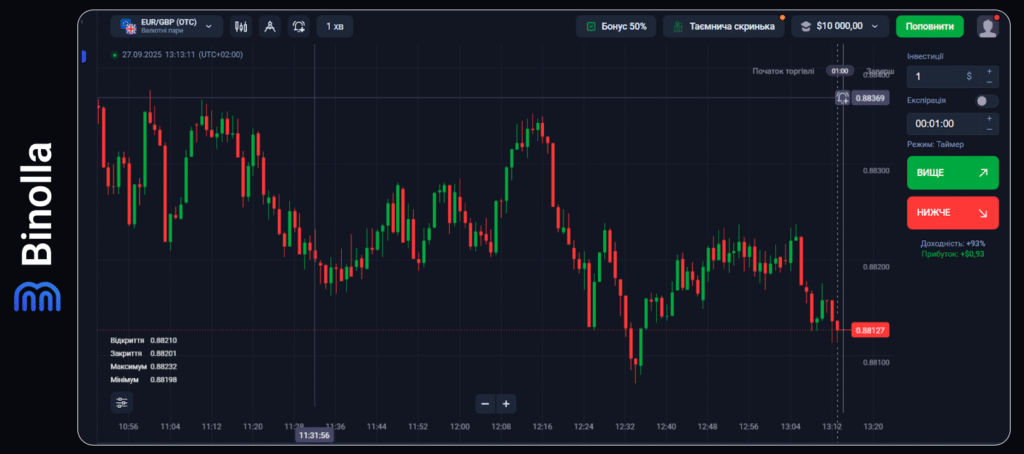The image size is (1024, 454).
Task: Increase expiration time with plus stepper
Action: tap(990, 119)
